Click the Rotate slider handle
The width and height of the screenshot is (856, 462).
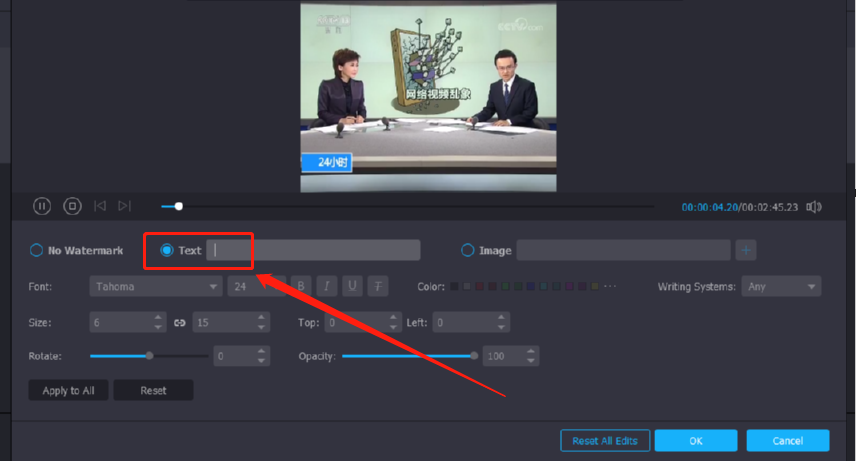click(x=149, y=356)
